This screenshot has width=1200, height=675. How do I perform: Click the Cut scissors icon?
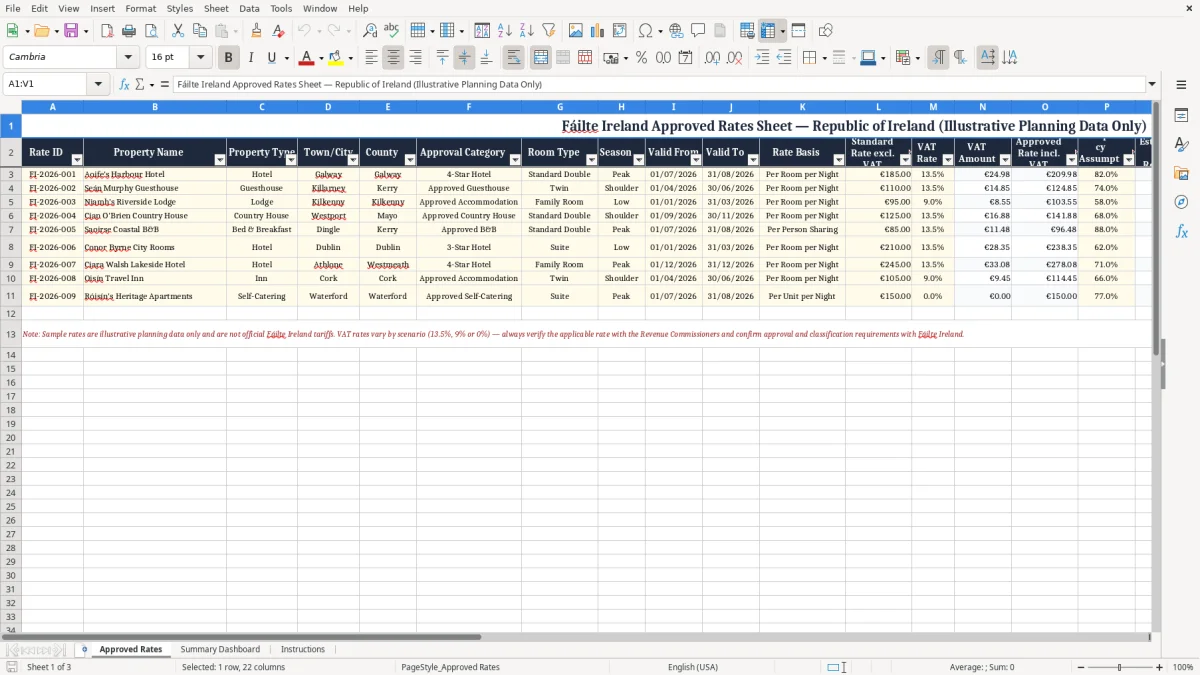(x=178, y=31)
